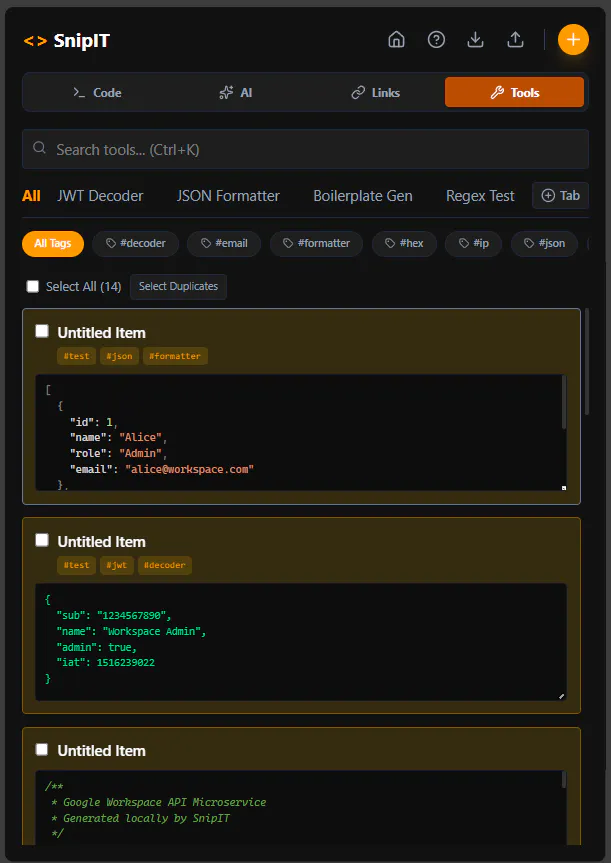Filter by #formatter tag chip
Screen dimensions: 611x863
click(317, 243)
